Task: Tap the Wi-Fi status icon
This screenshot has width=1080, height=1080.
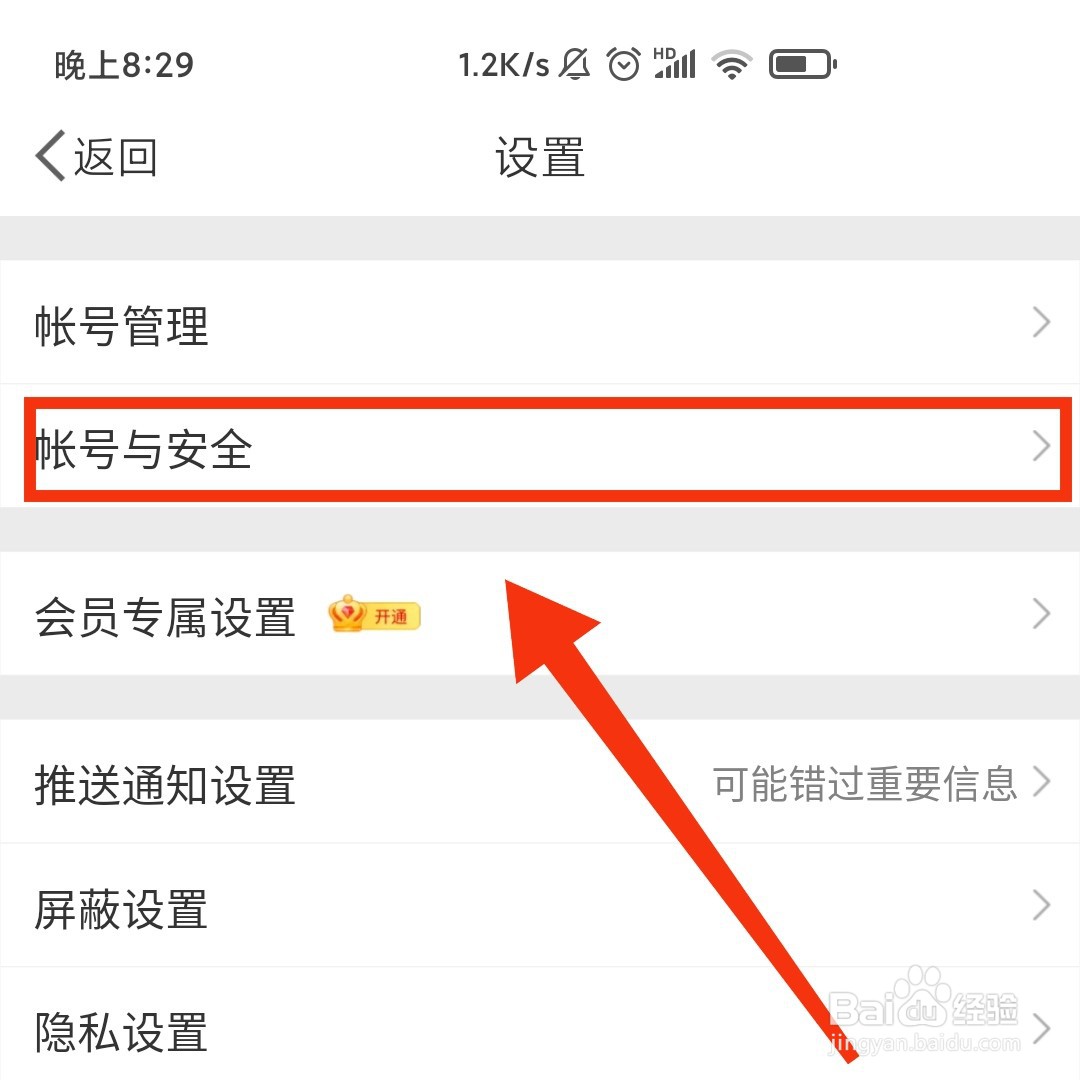Action: (732, 65)
